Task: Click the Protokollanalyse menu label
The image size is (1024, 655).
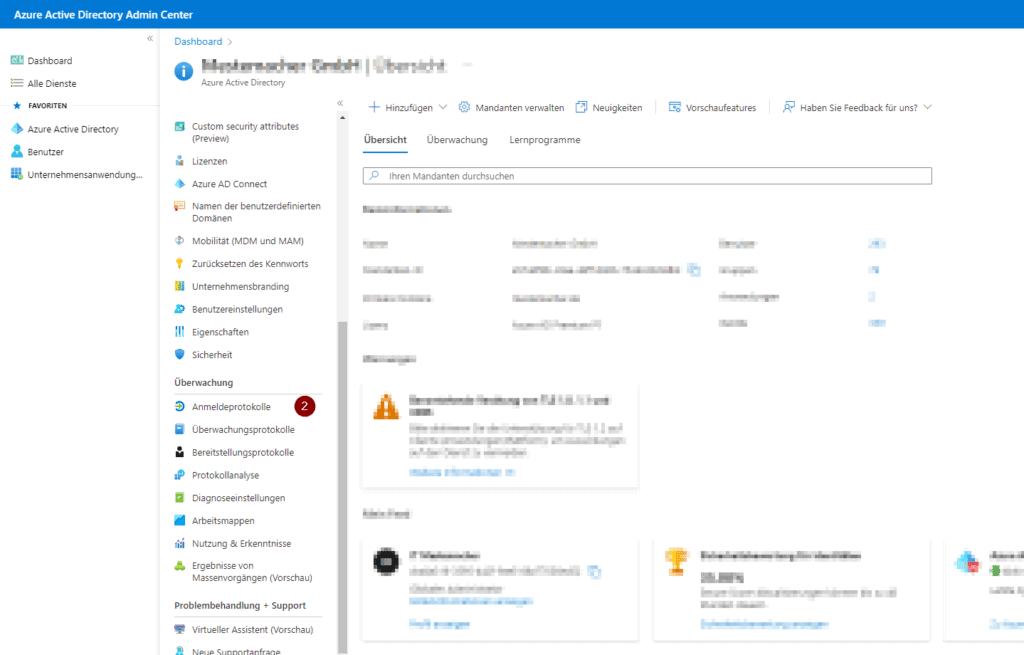Action: (x=225, y=475)
